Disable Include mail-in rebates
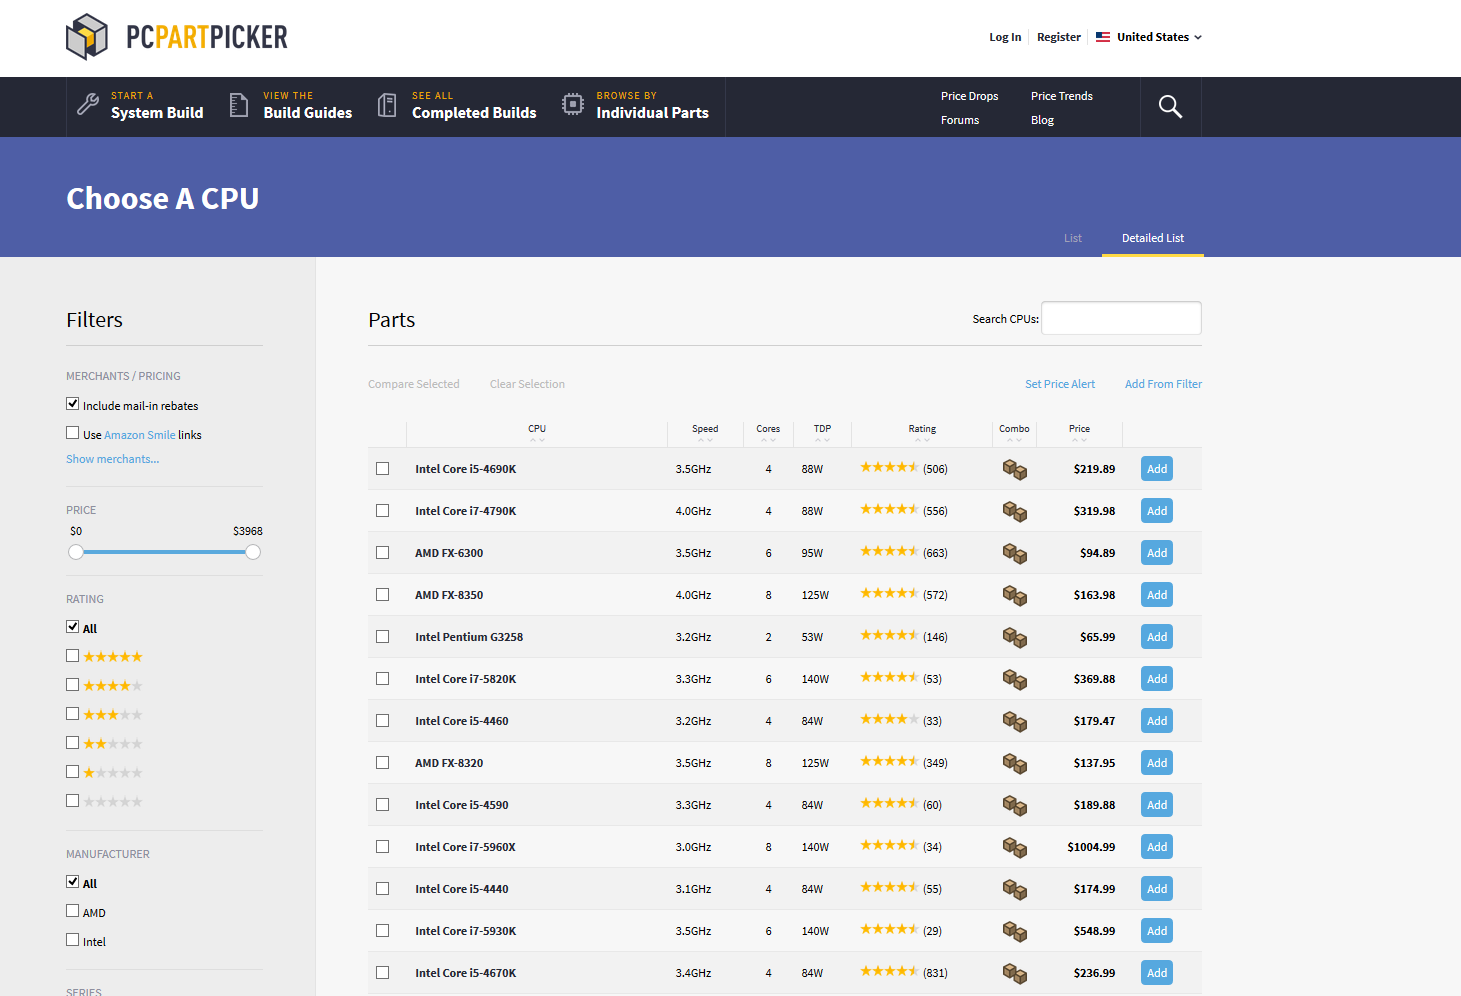Viewport: 1461px width, 996px height. (x=72, y=403)
